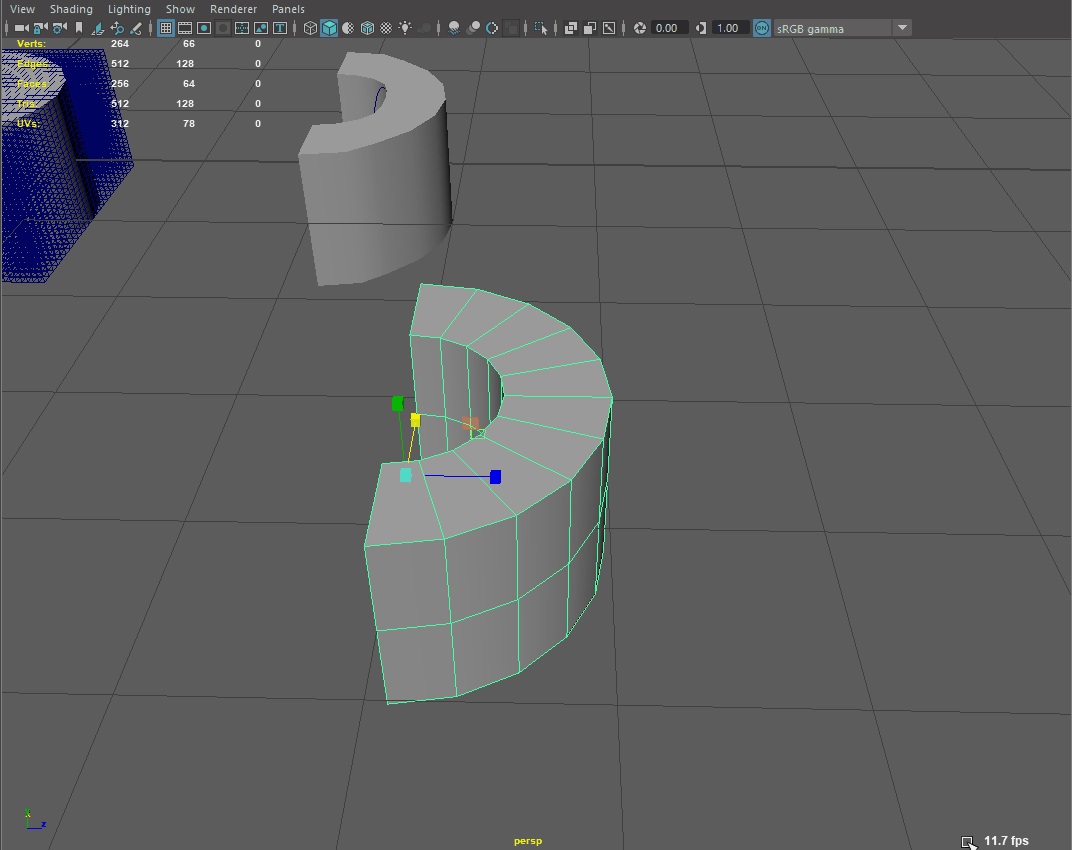Open the Renderer menu
This screenshot has width=1072, height=850.
tap(233, 9)
